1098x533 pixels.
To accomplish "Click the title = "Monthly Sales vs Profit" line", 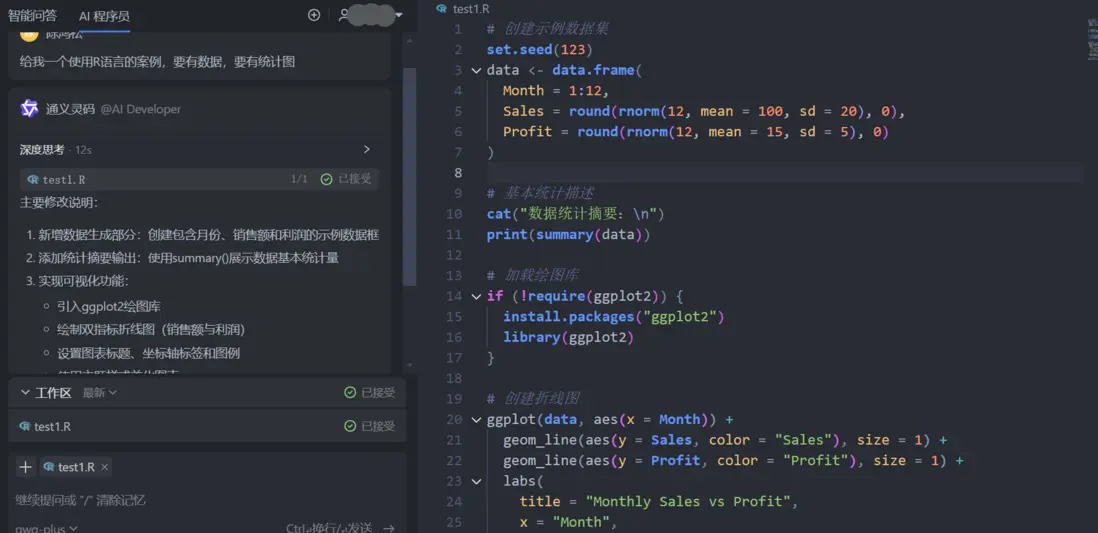I will [659, 501].
